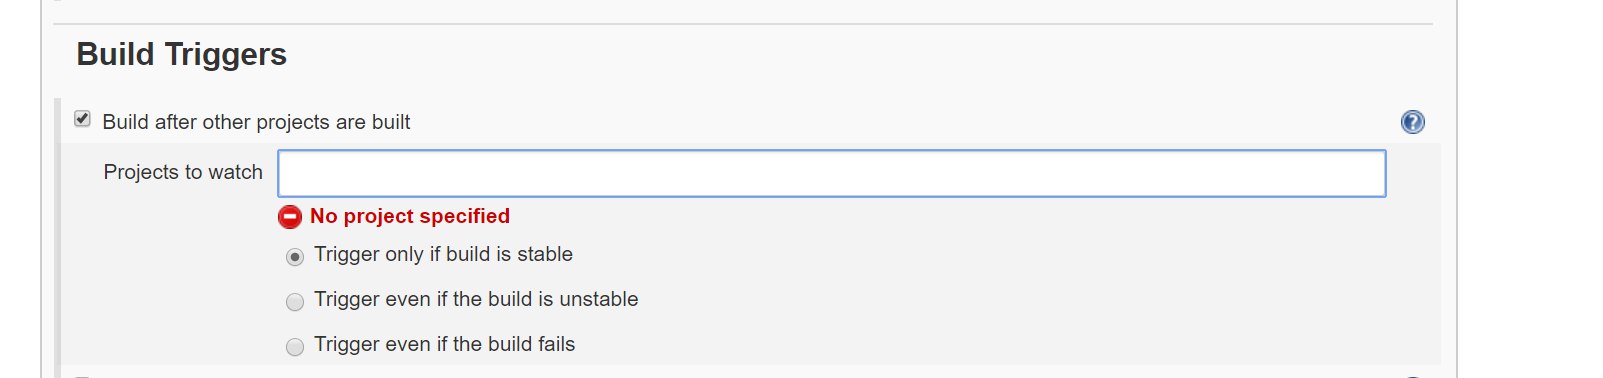Click the word stable in the first radio label
Screen dimensions: 1603x378
point(545,254)
